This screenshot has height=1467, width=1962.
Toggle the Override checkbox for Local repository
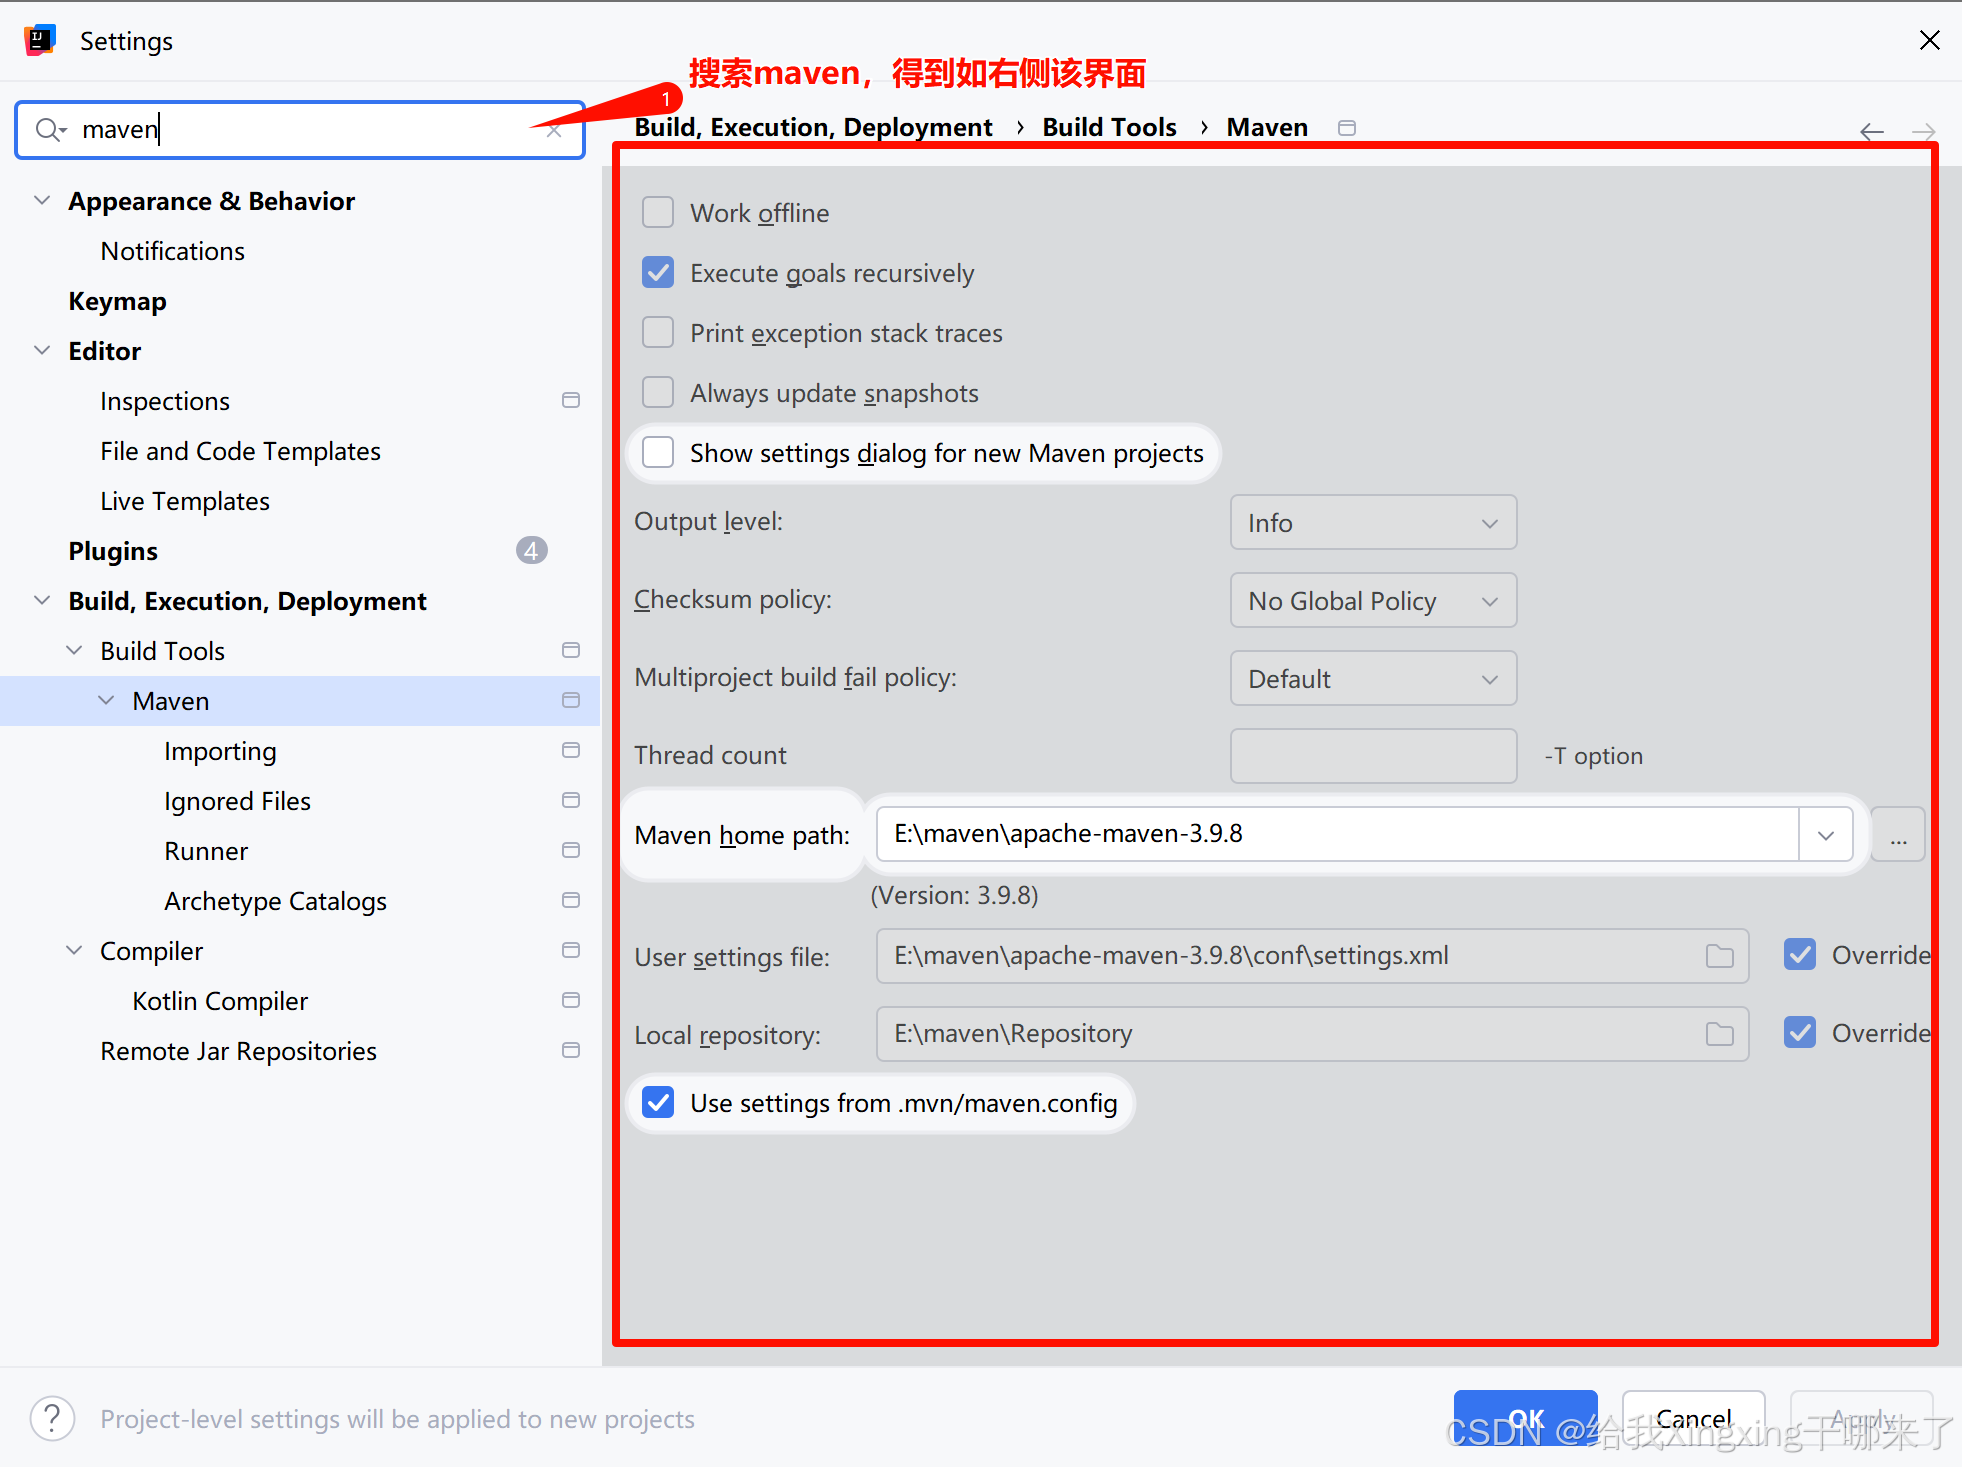click(x=1800, y=1033)
